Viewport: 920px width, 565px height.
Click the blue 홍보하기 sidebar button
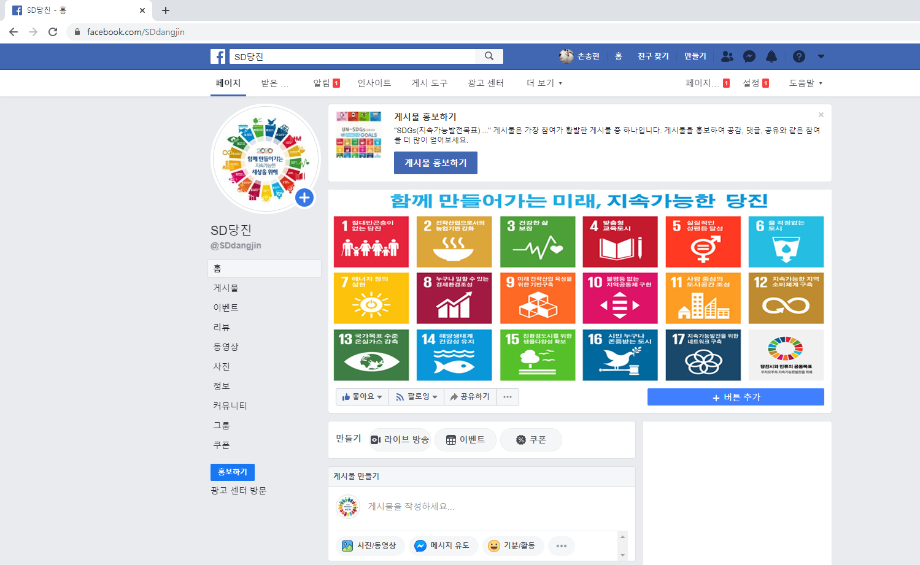point(232,472)
